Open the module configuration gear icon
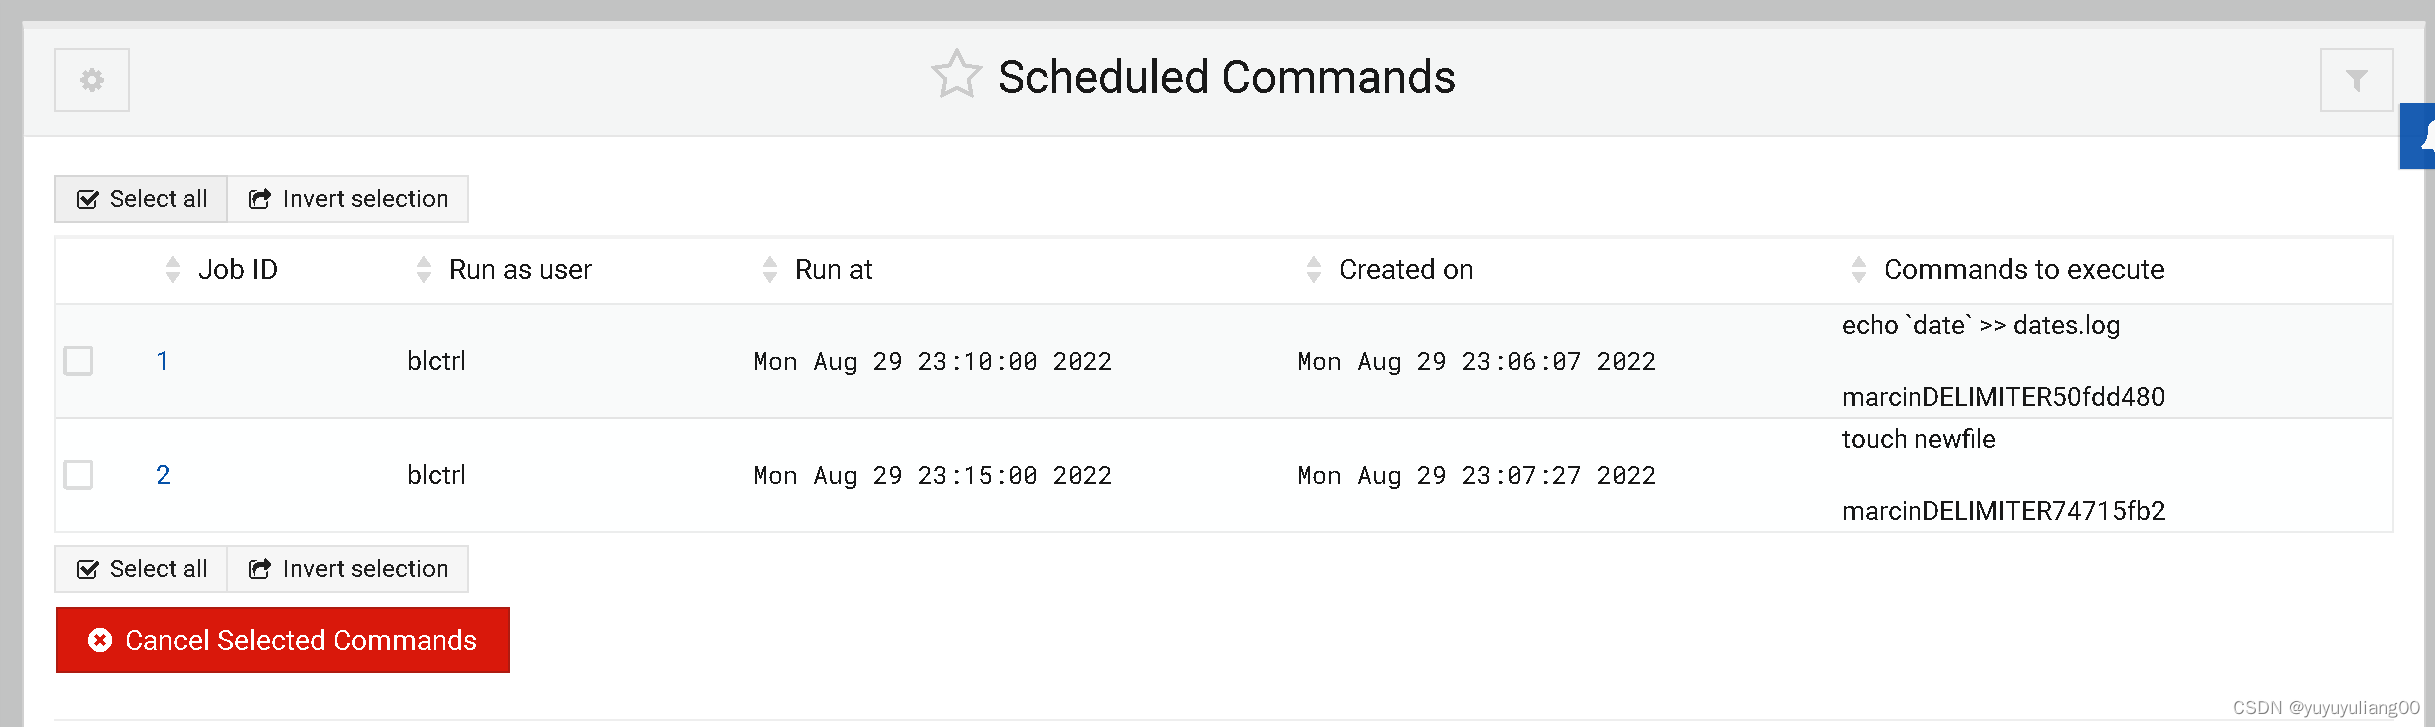This screenshot has height=727, width=2435. (x=91, y=80)
